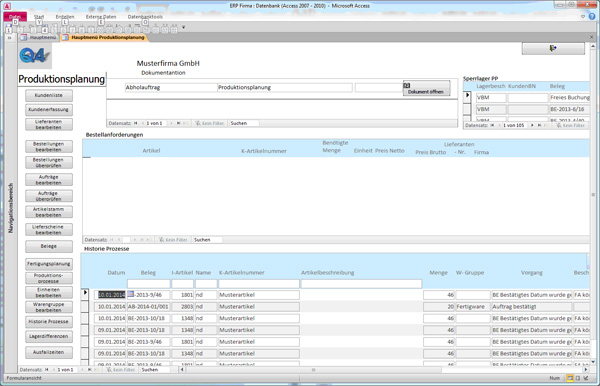
Task: Click the Ausfallzeiten button
Action: (x=49, y=352)
